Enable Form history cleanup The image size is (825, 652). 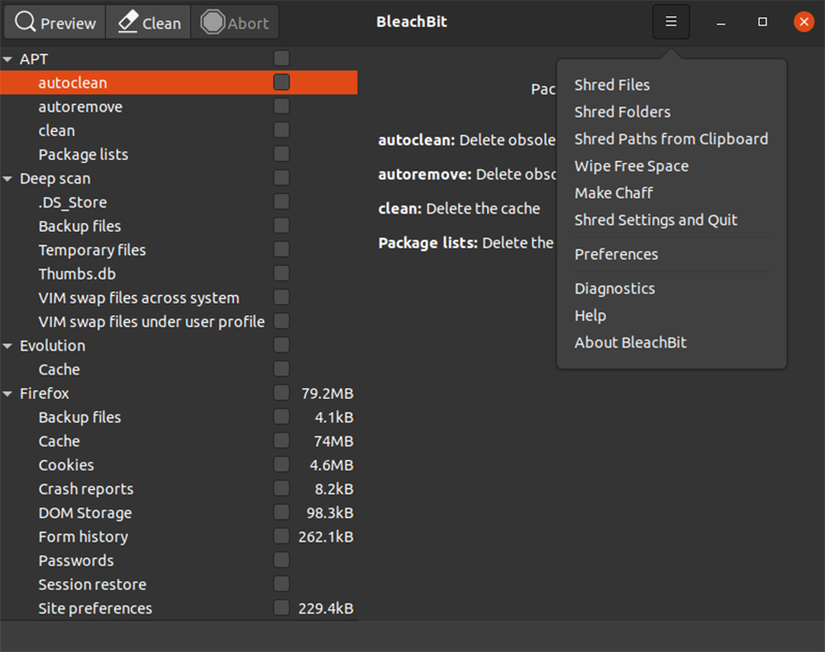tap(281, 537)
